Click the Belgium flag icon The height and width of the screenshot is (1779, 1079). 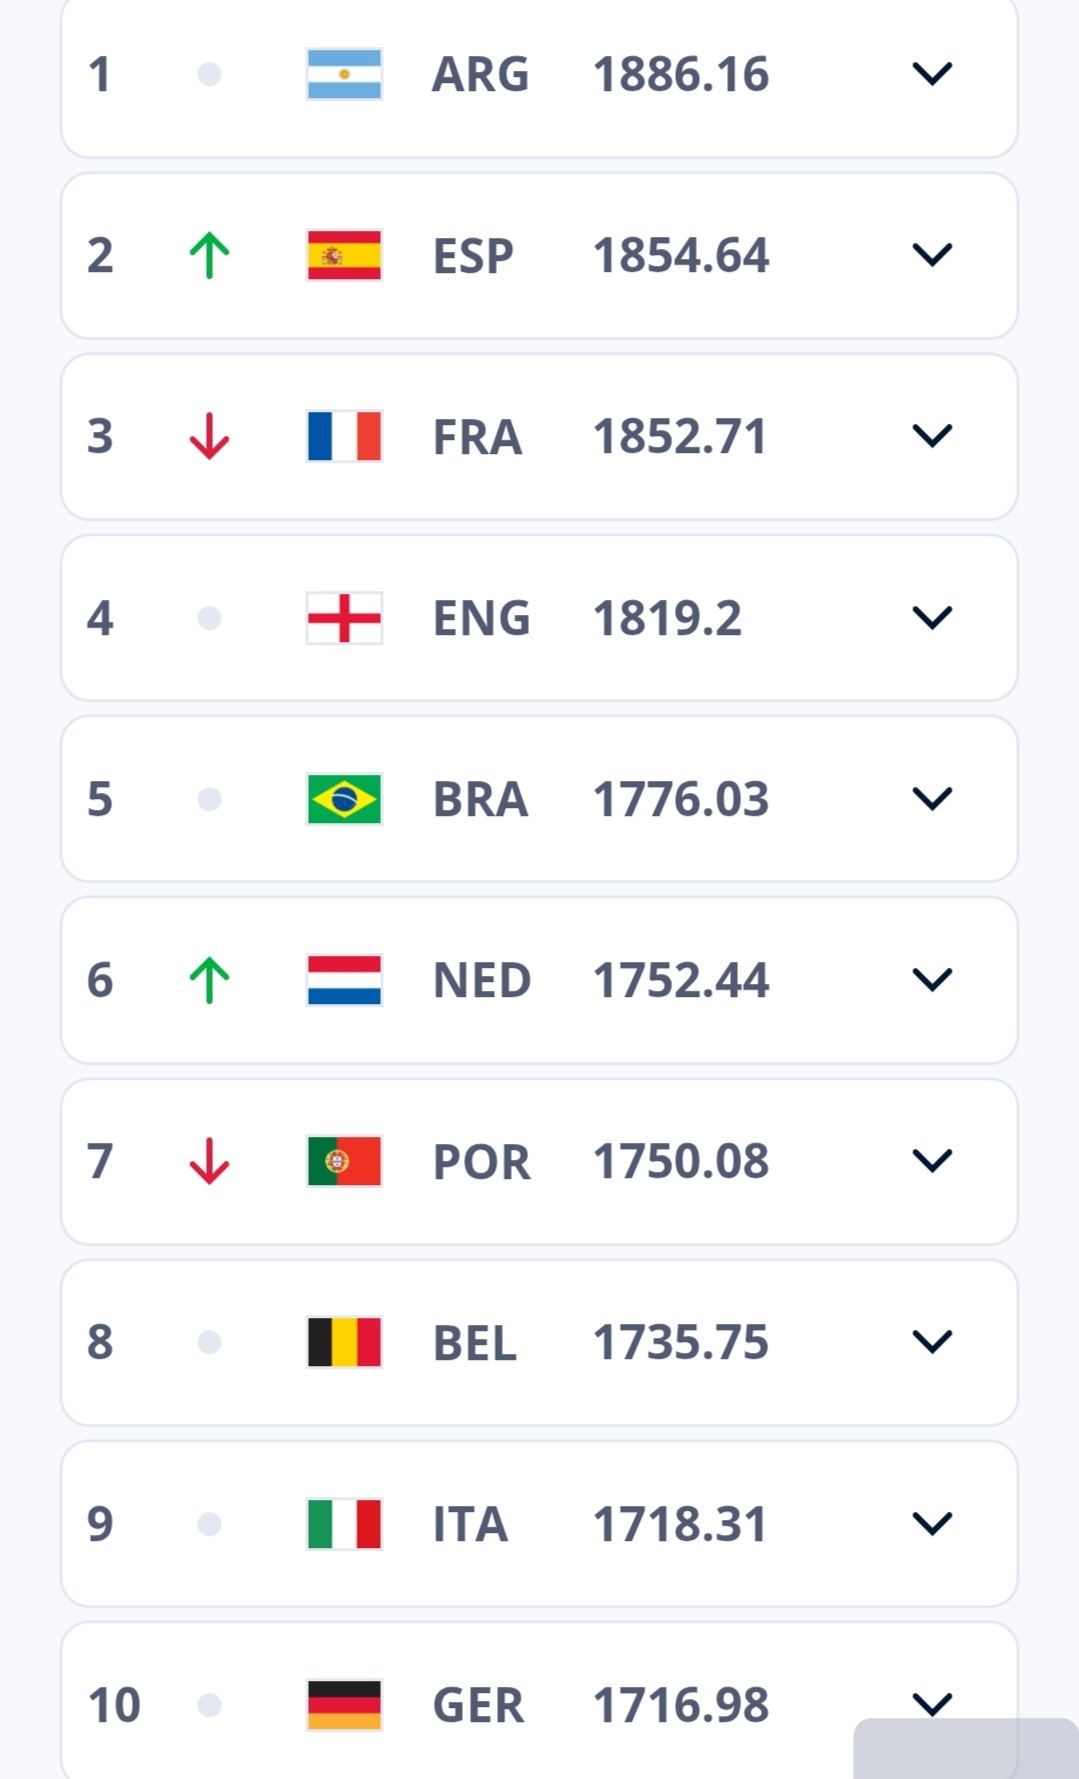(x=344, y=1342)
